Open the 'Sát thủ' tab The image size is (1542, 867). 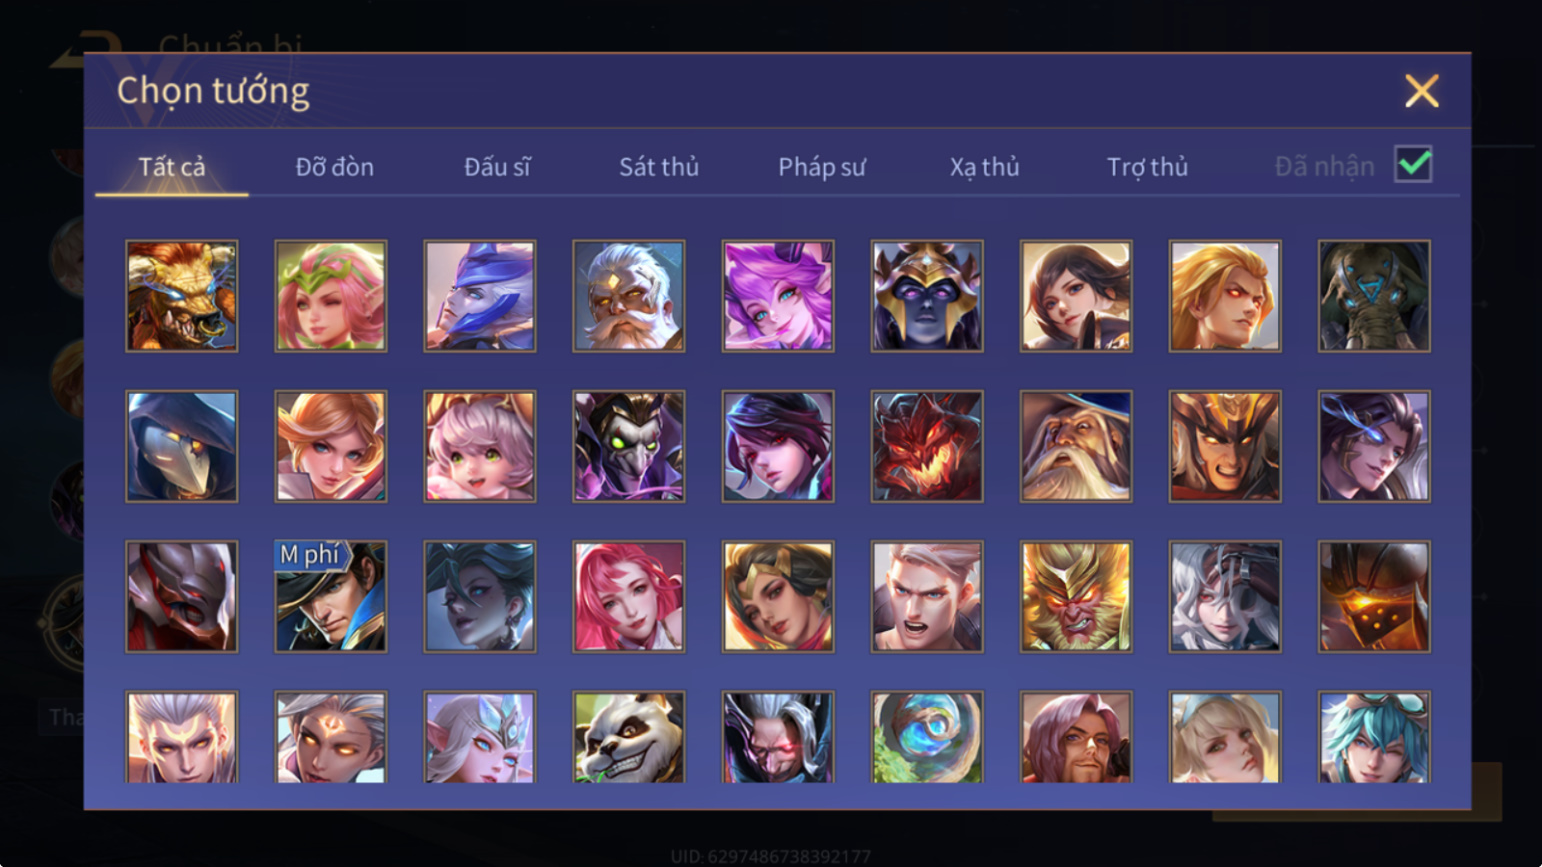point(659,167)
